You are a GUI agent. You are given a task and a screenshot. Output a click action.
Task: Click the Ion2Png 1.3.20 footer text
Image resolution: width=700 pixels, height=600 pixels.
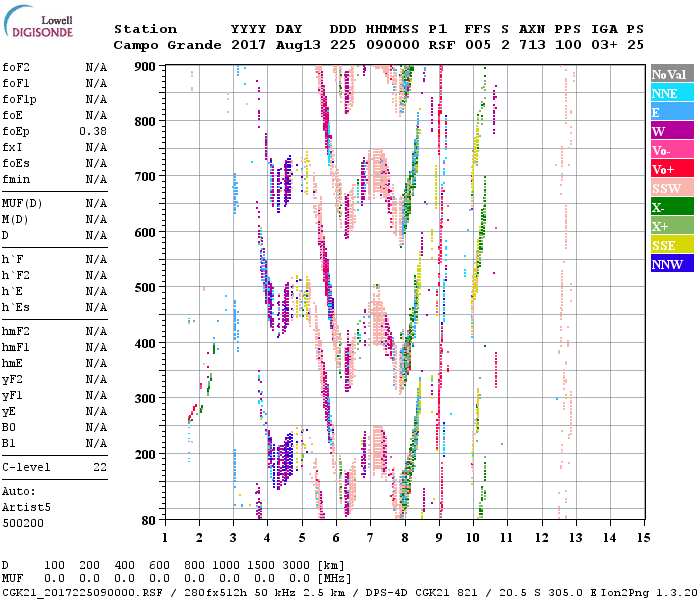tap(649, 593)
